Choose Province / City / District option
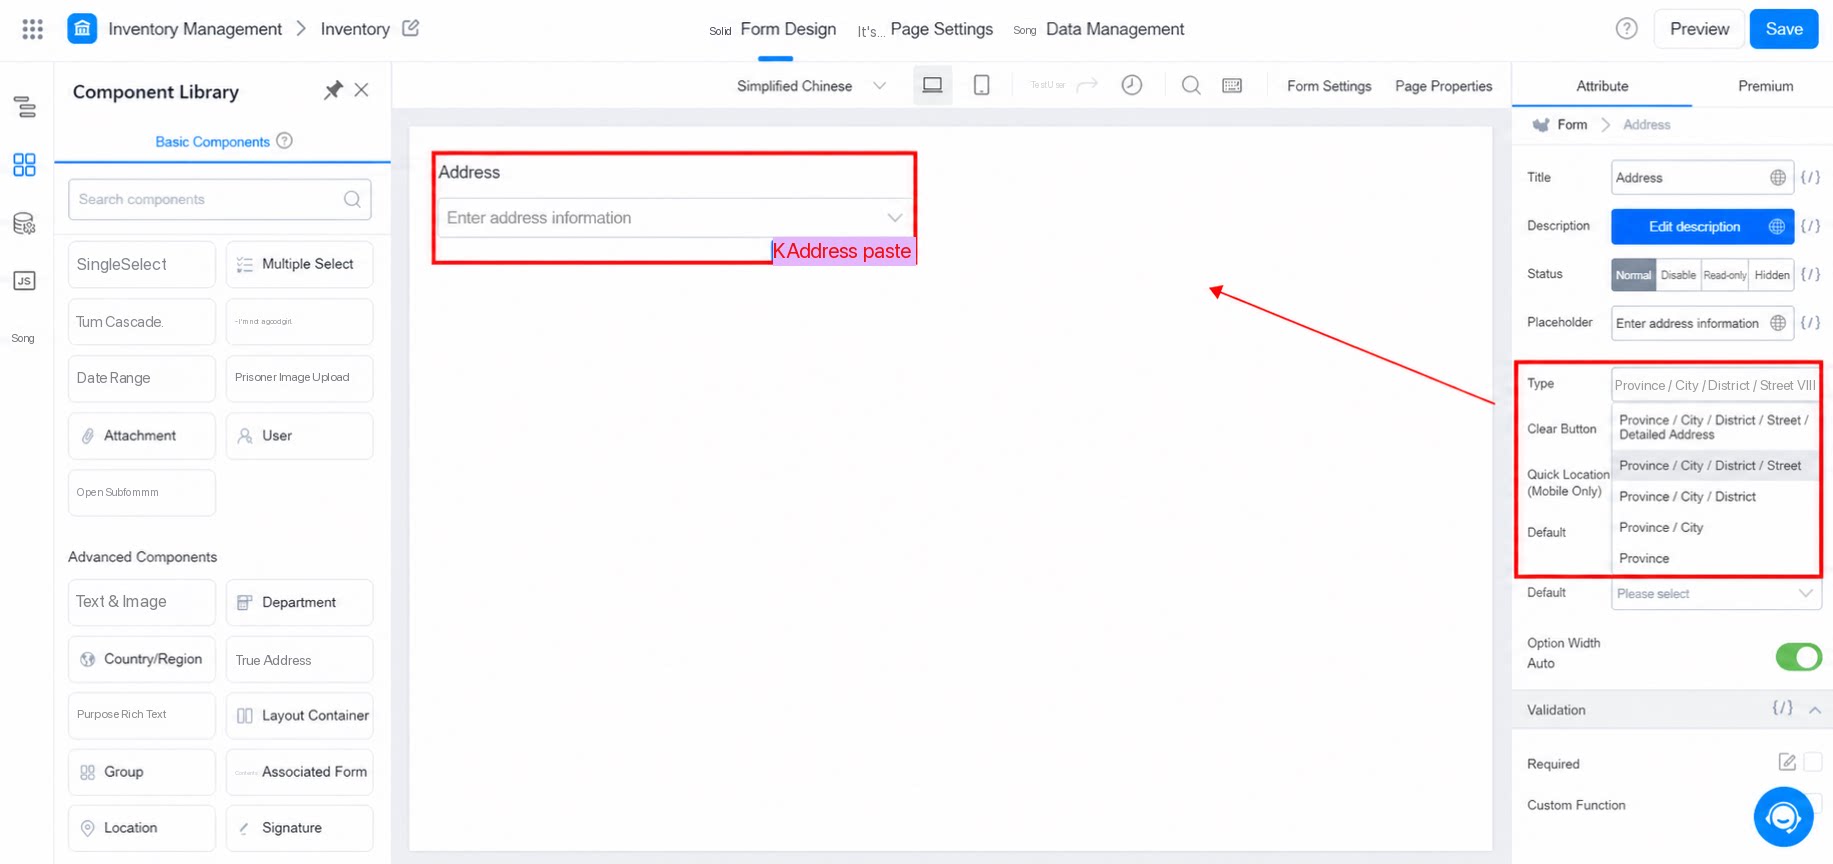The width and height of the screenshot is (1833, 864). 1687,496
